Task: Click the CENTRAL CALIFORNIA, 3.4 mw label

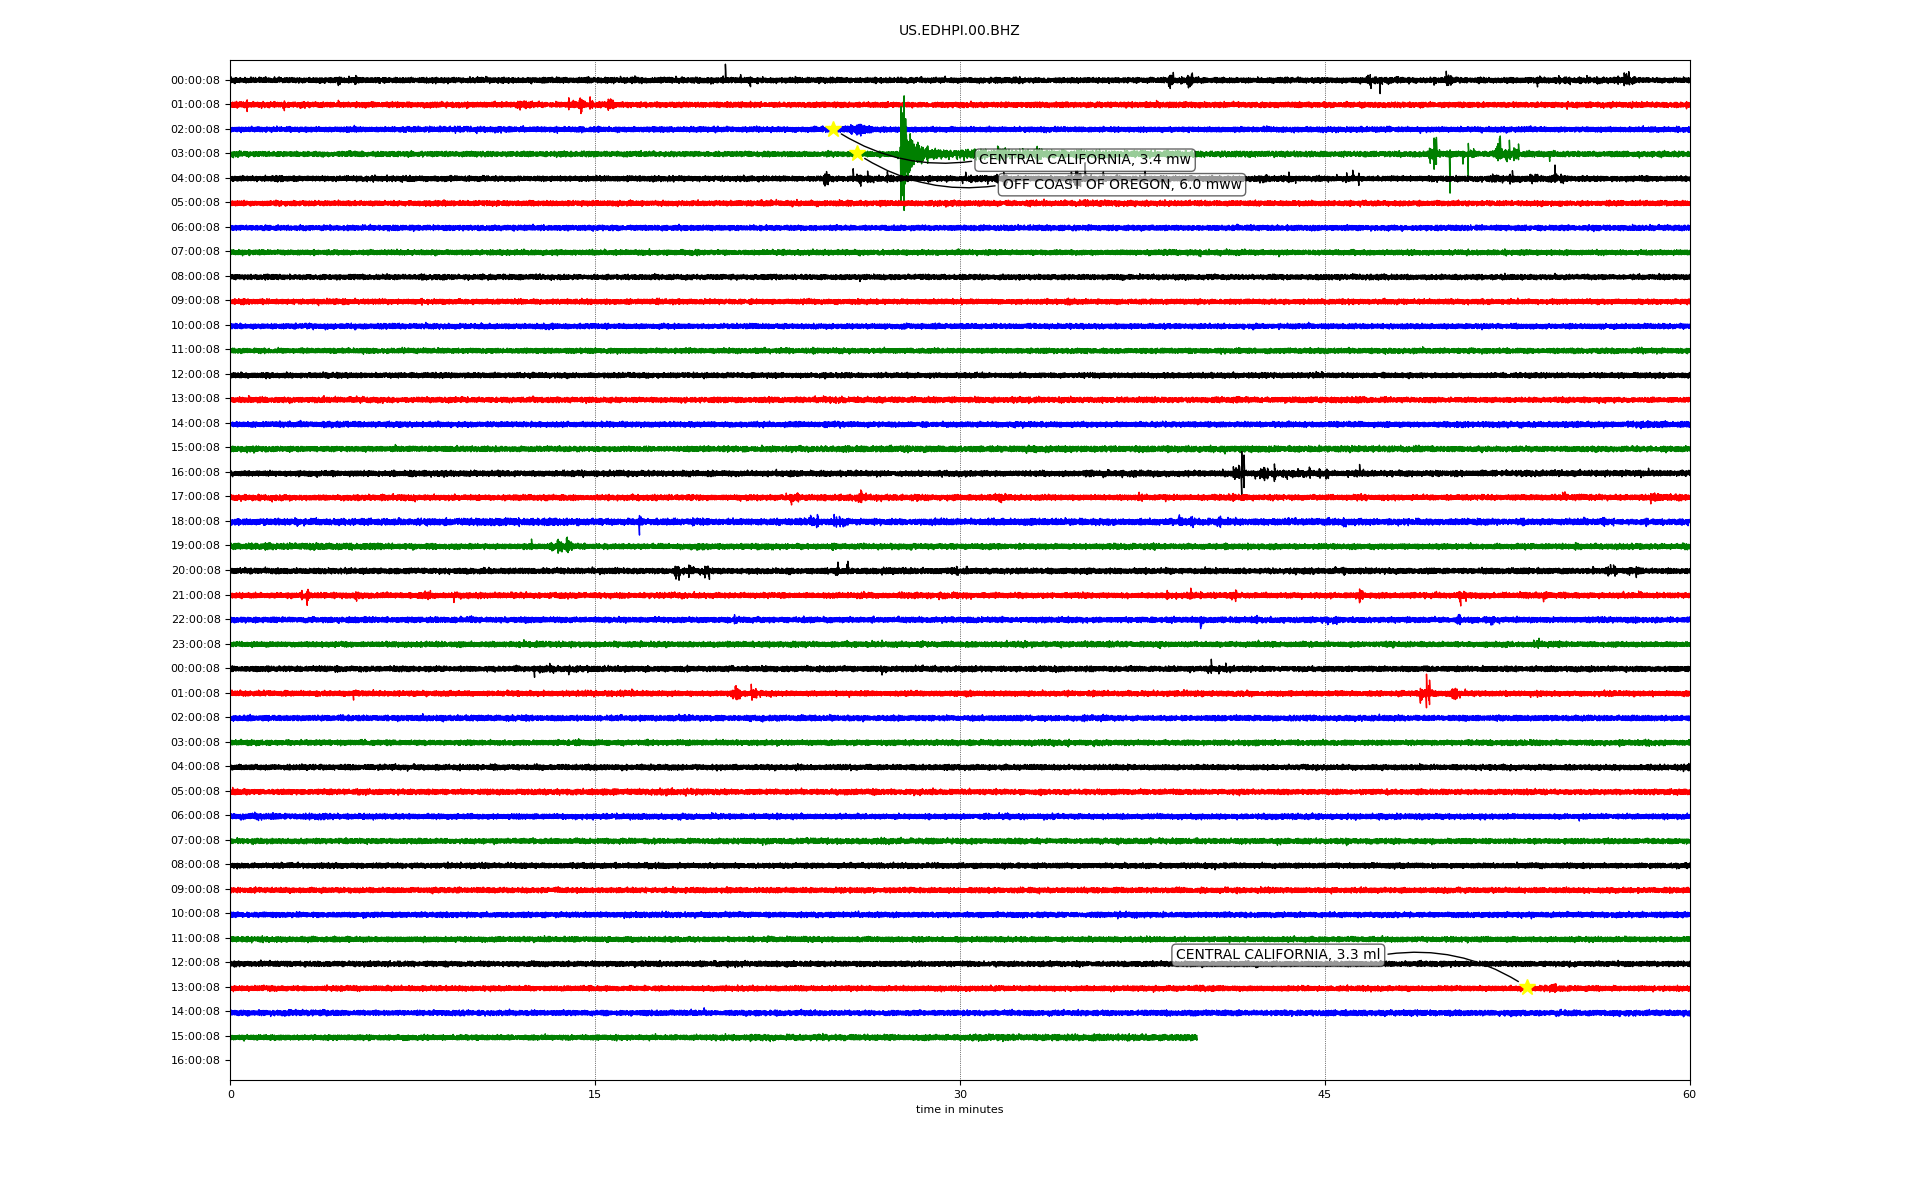Action: tap(1084, 160)
